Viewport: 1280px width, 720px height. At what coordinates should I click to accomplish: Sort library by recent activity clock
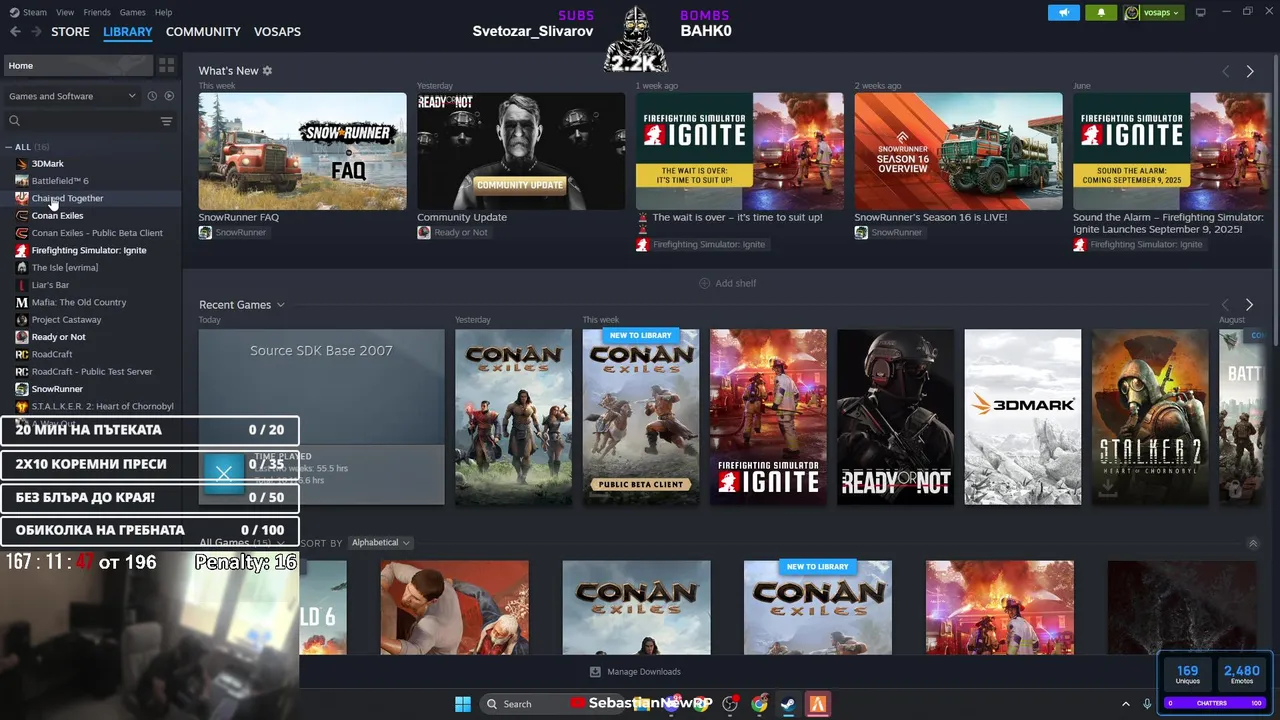pos(152,96)
